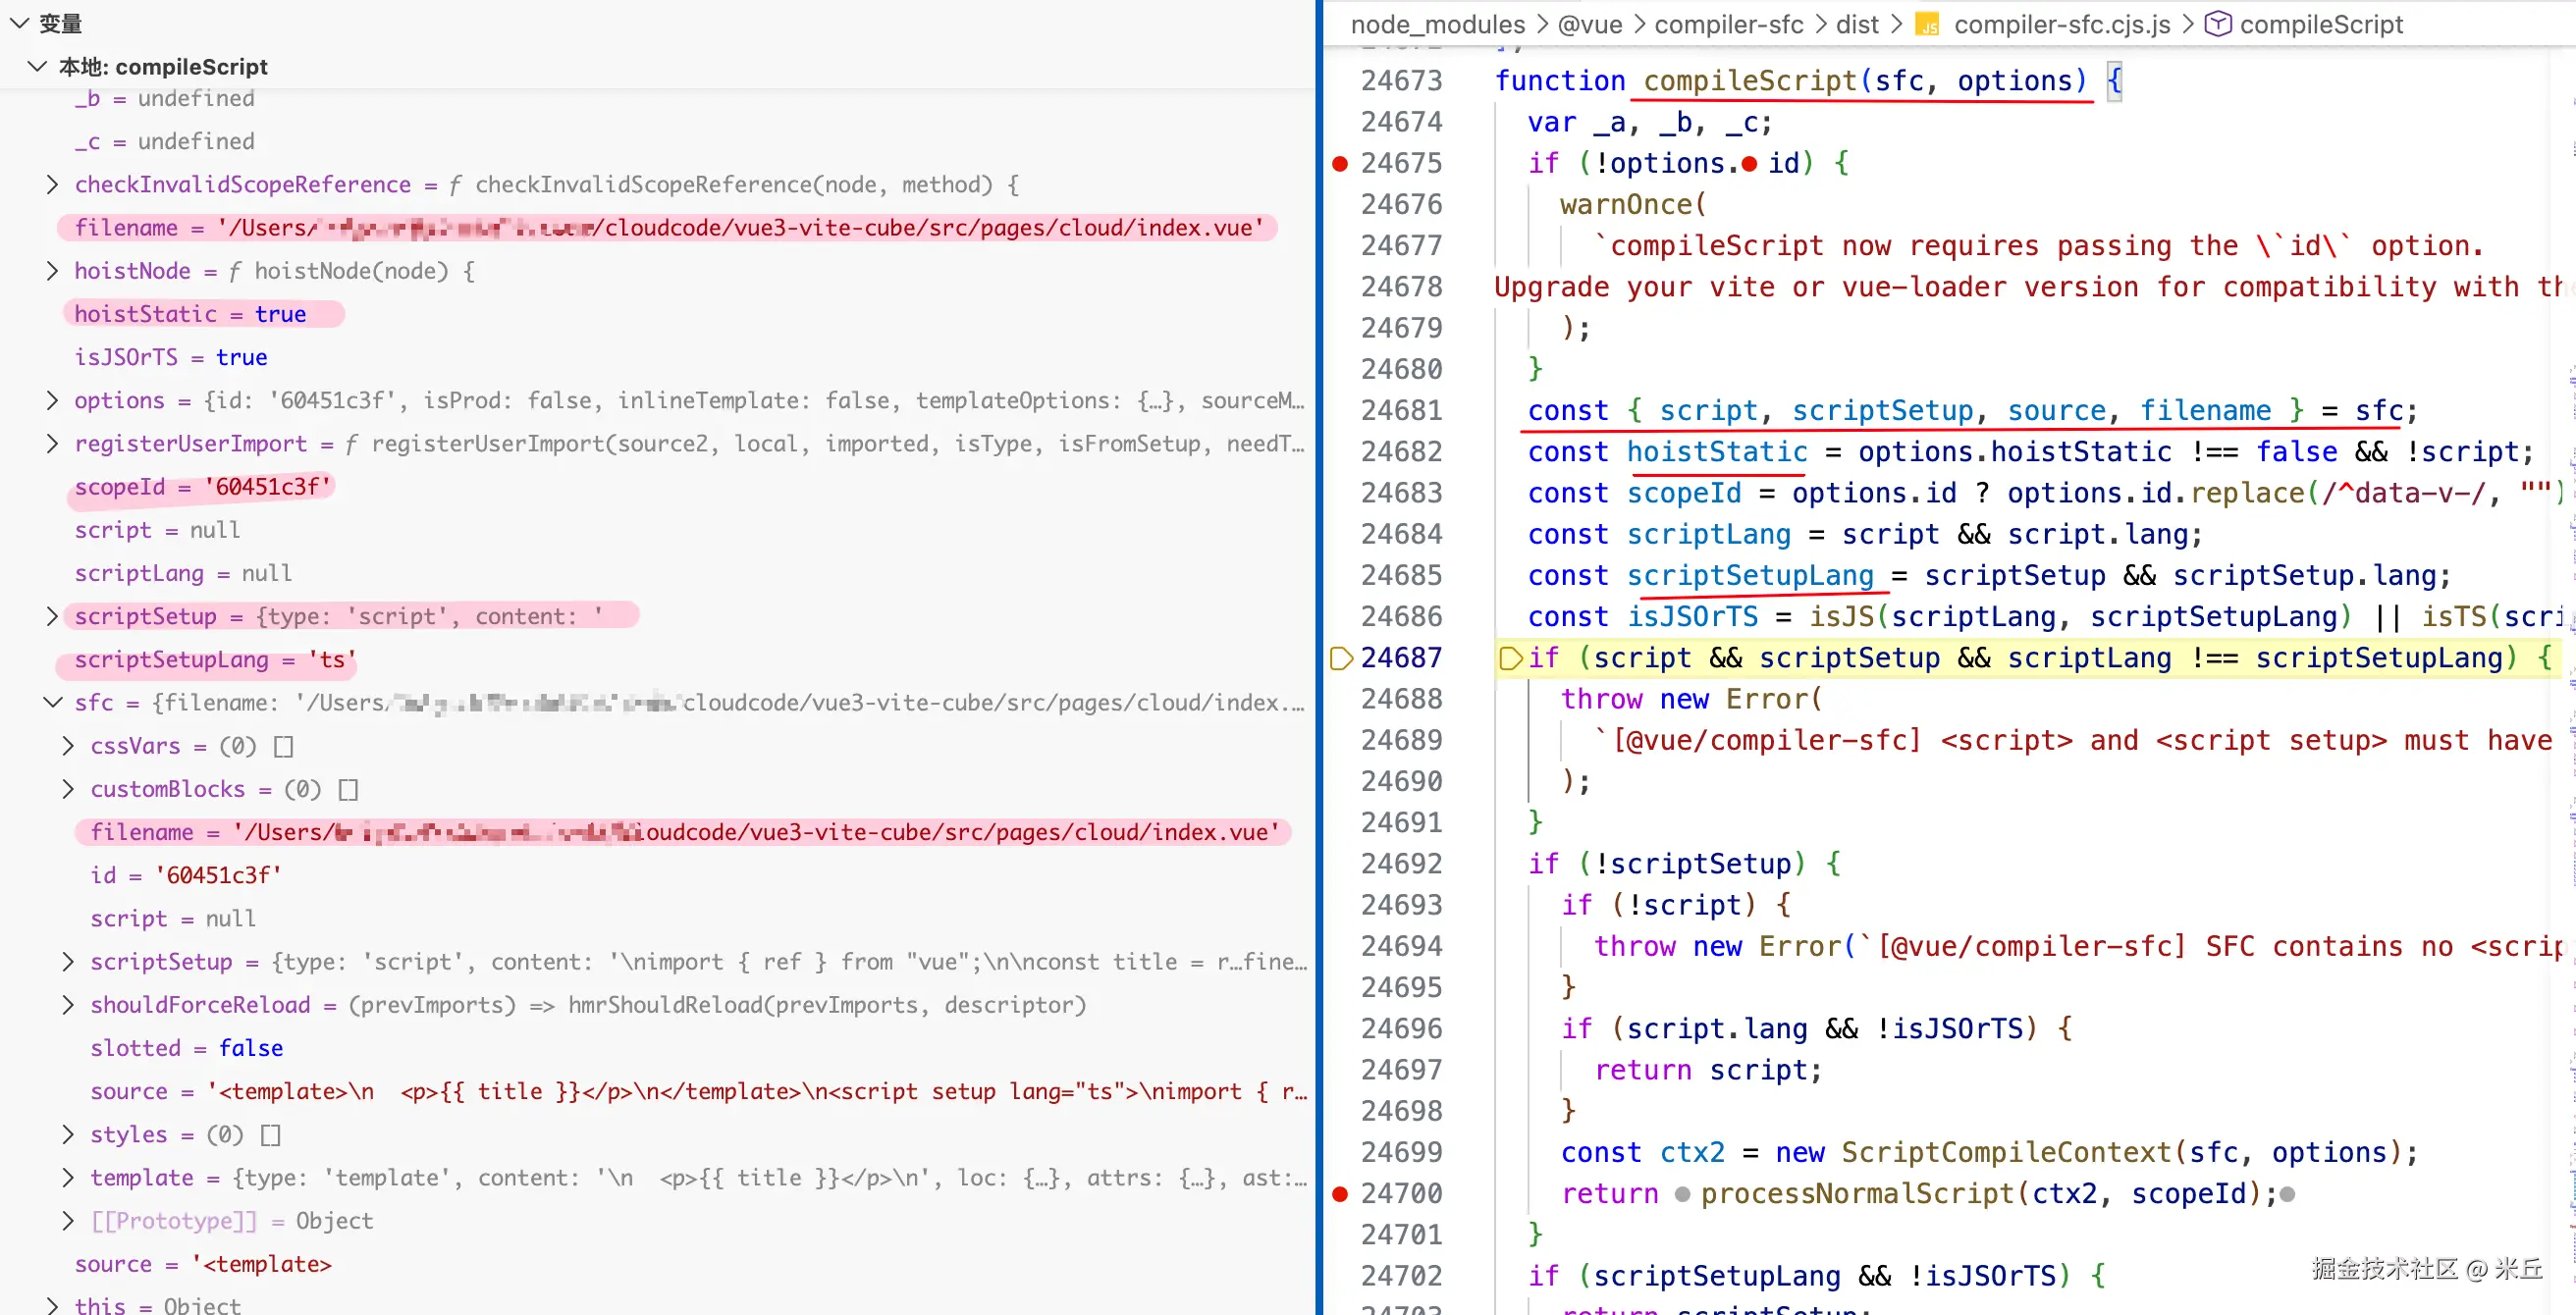Click the styles empty array icon

(270, 1135)
